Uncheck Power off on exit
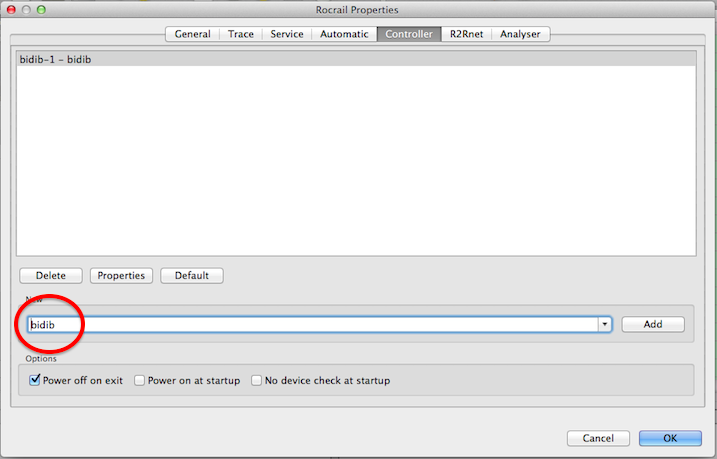 click(35, 380)
